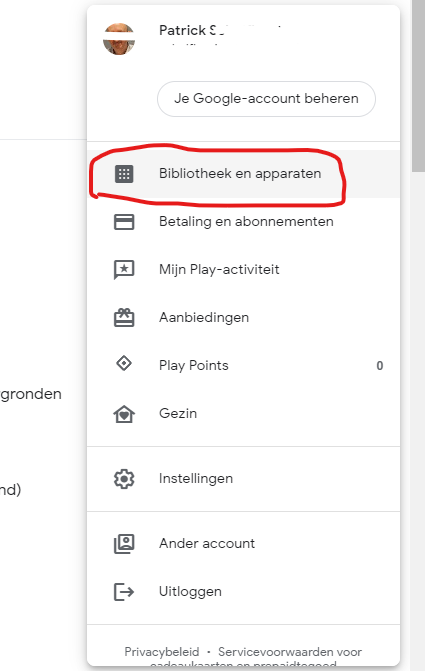The width and height of the screenshot is (425, 671).
Task: Open Servicevoorwaarden link in footer
Action: (290, 652)
